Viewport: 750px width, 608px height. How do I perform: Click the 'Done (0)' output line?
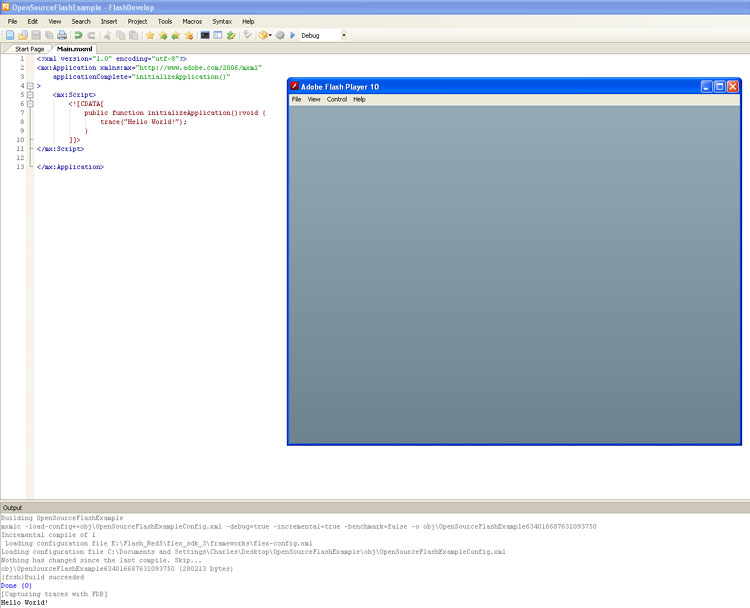point(16,586)
